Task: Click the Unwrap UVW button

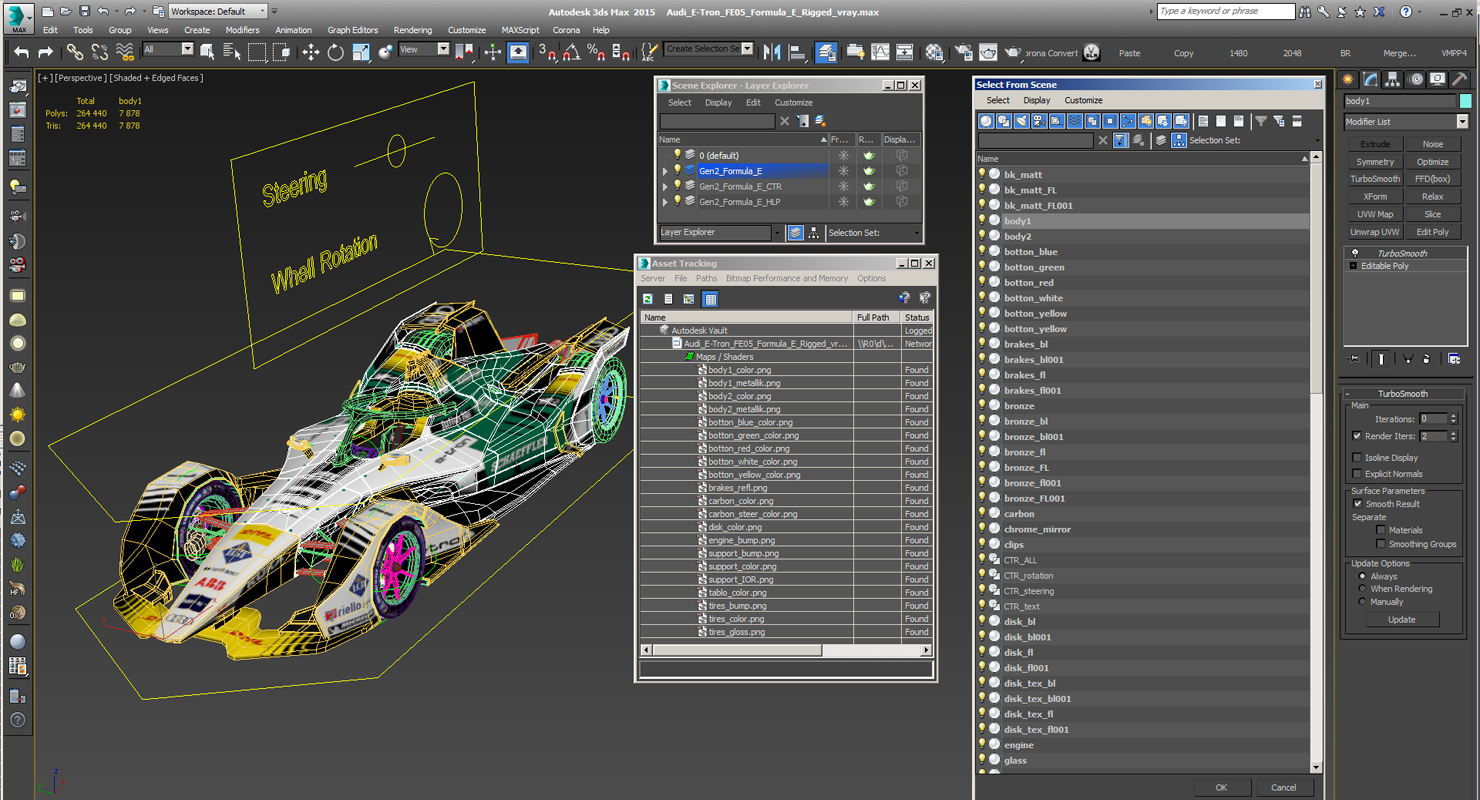Action: click(1375, 232)
